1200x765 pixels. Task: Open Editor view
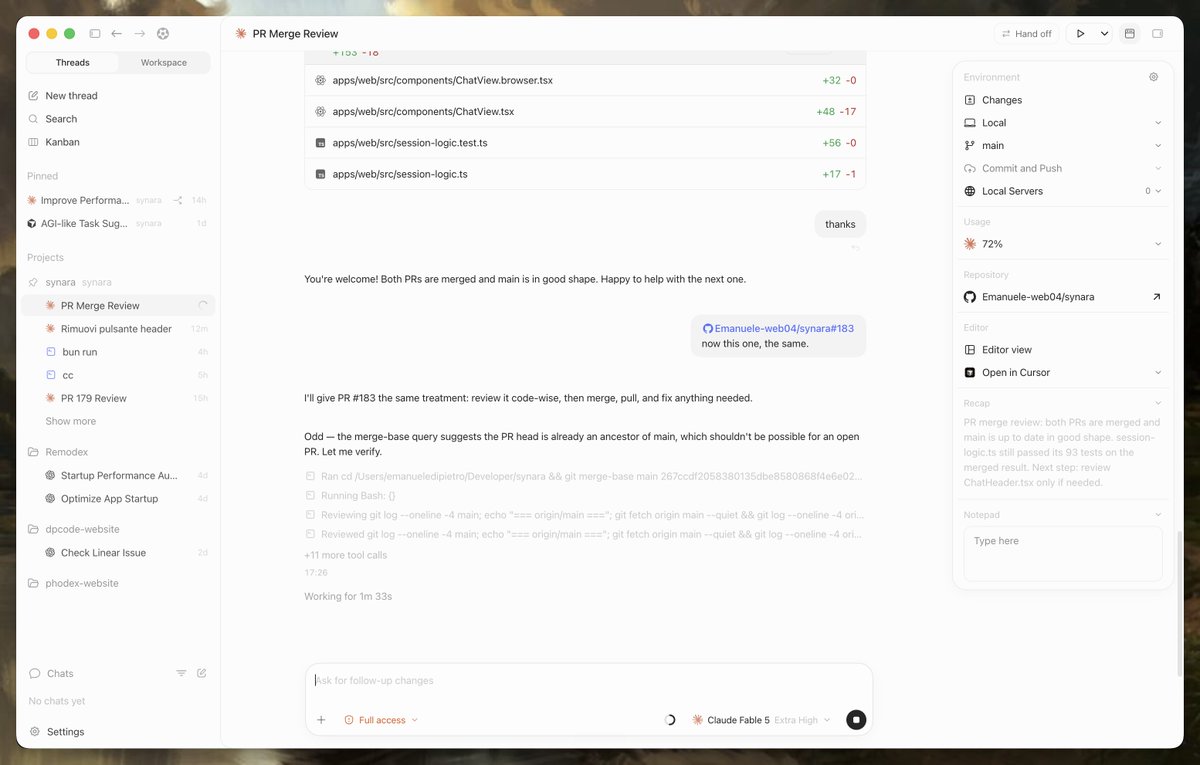coord(1006,350)
